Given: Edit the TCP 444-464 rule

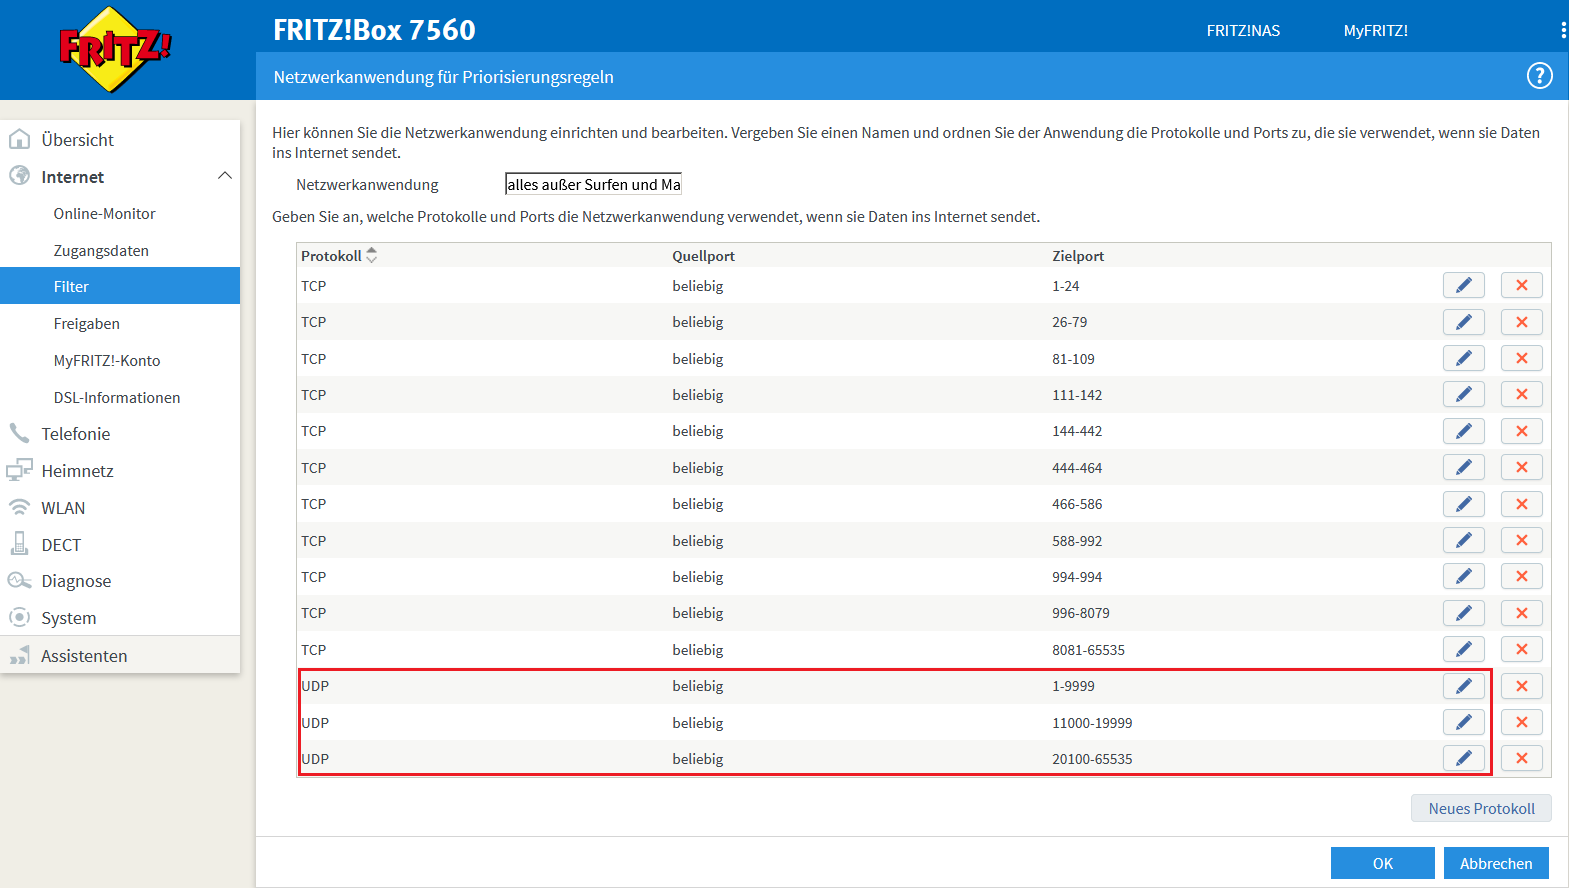Looking at the screenshot, I should click(x=1463, y=467).
